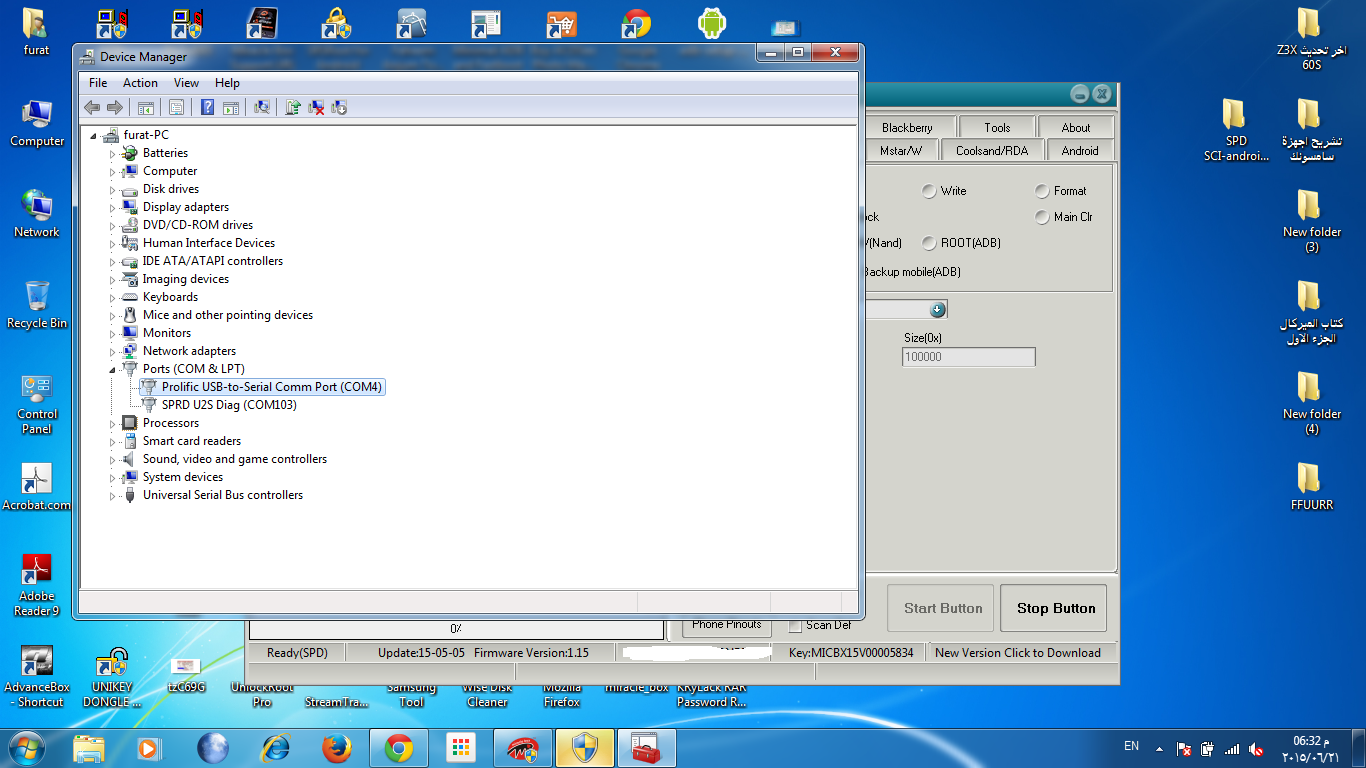Click the Start Button in Miracle Box
1366x768 pixels.
tap(941, 608)
